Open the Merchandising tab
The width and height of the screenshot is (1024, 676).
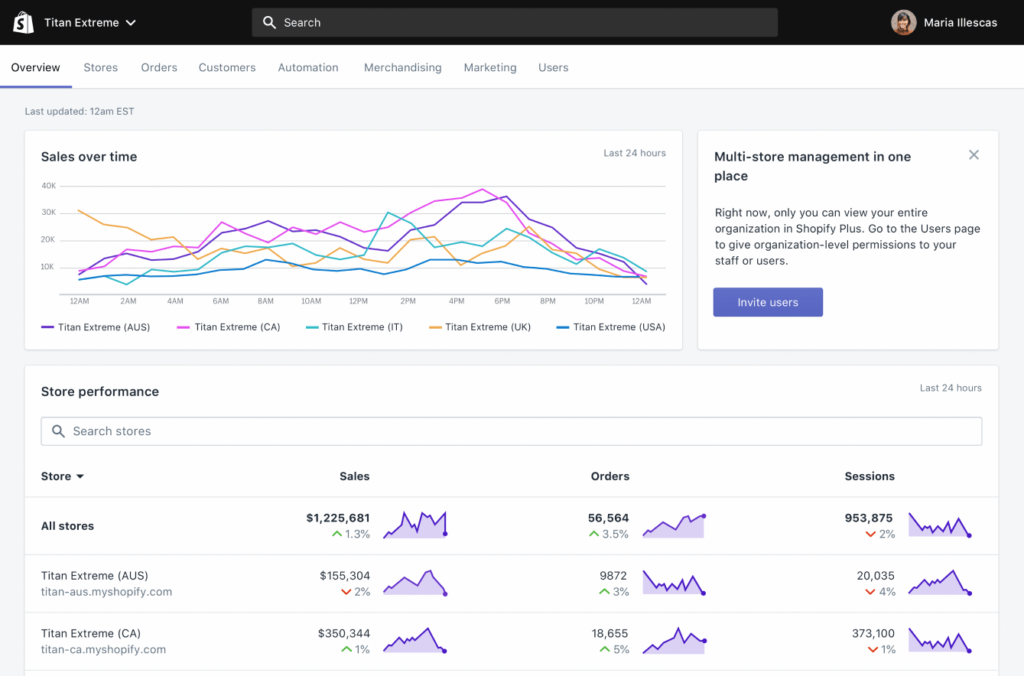tap(402, 68)
